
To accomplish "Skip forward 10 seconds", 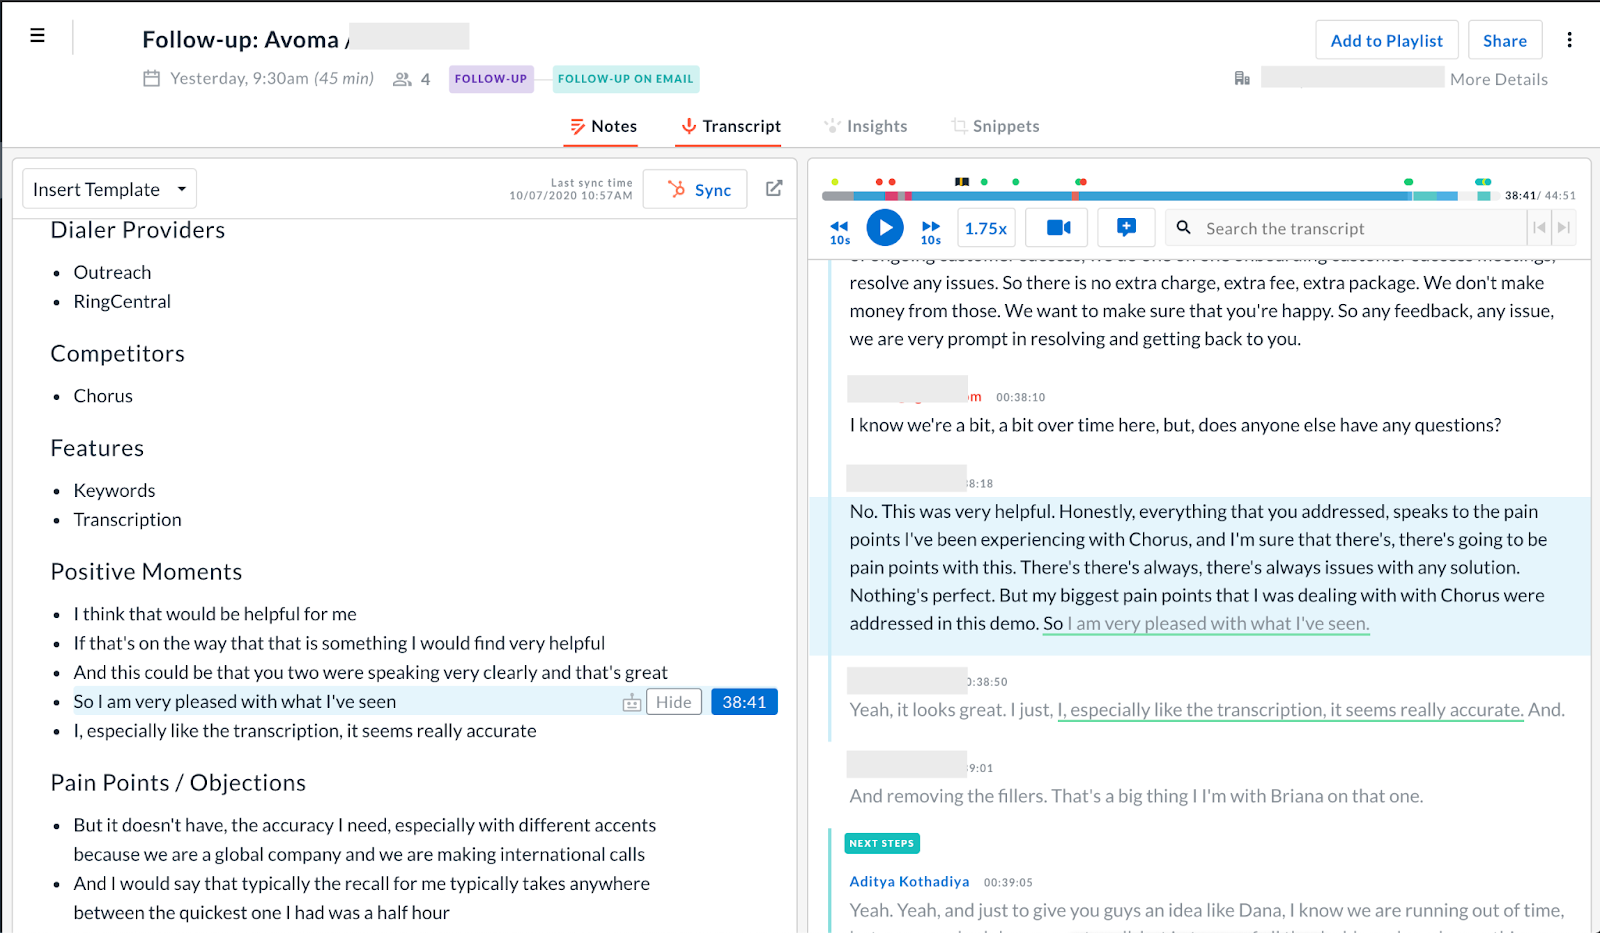I will (931, 231).
